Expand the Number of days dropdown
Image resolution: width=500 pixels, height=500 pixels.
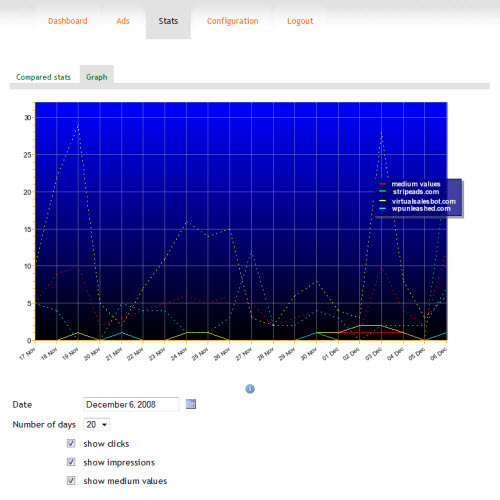coord(96,424)
